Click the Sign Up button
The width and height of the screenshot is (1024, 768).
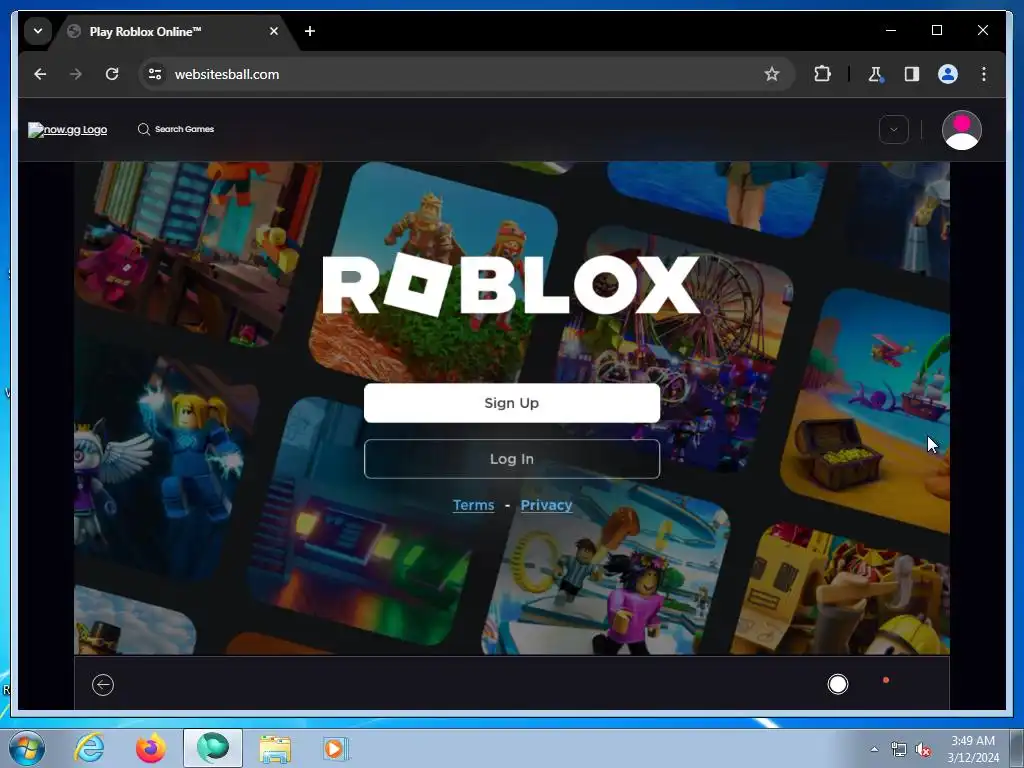click(511, 403)
